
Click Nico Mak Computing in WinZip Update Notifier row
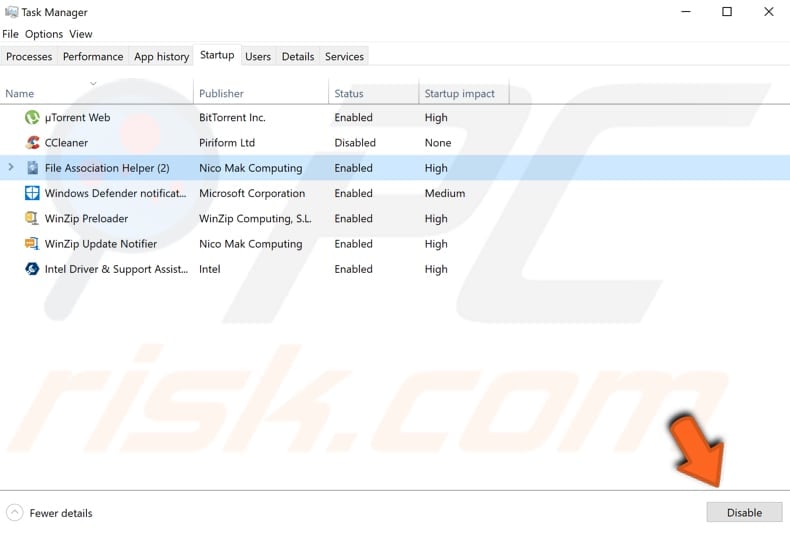pos(250,244)
